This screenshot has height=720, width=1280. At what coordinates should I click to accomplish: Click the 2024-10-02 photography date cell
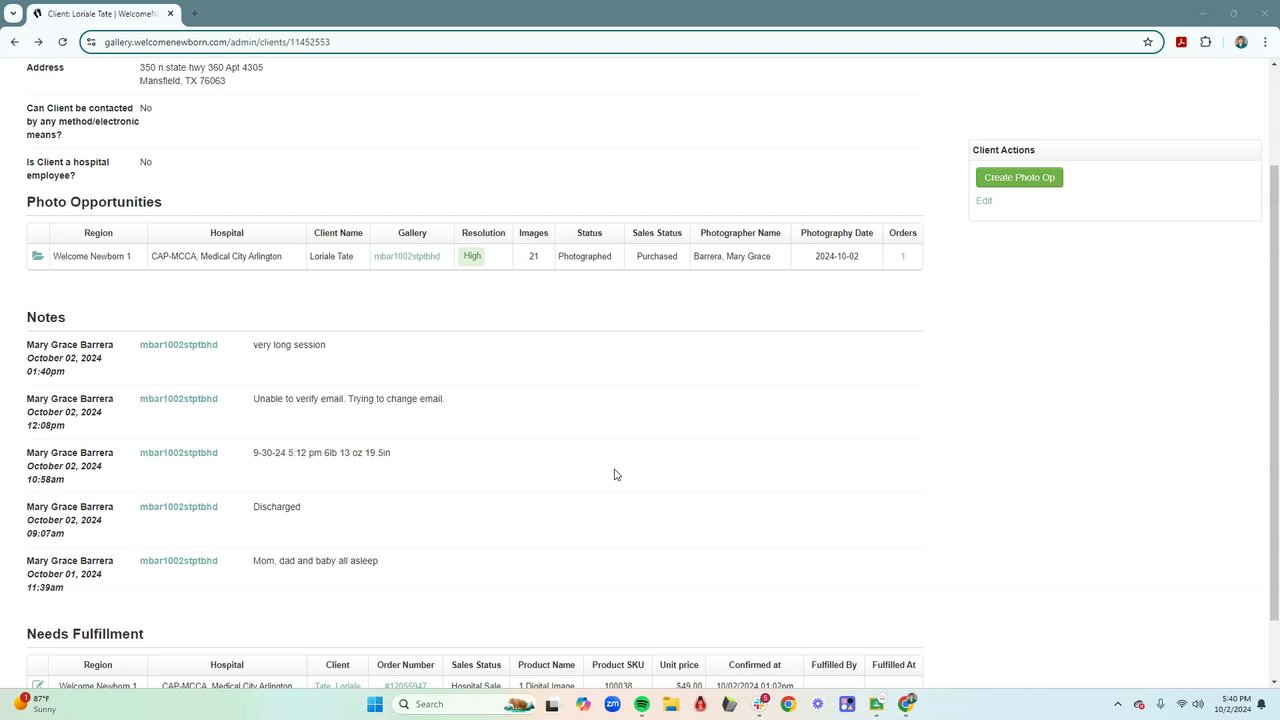click(x=837, y=256)
